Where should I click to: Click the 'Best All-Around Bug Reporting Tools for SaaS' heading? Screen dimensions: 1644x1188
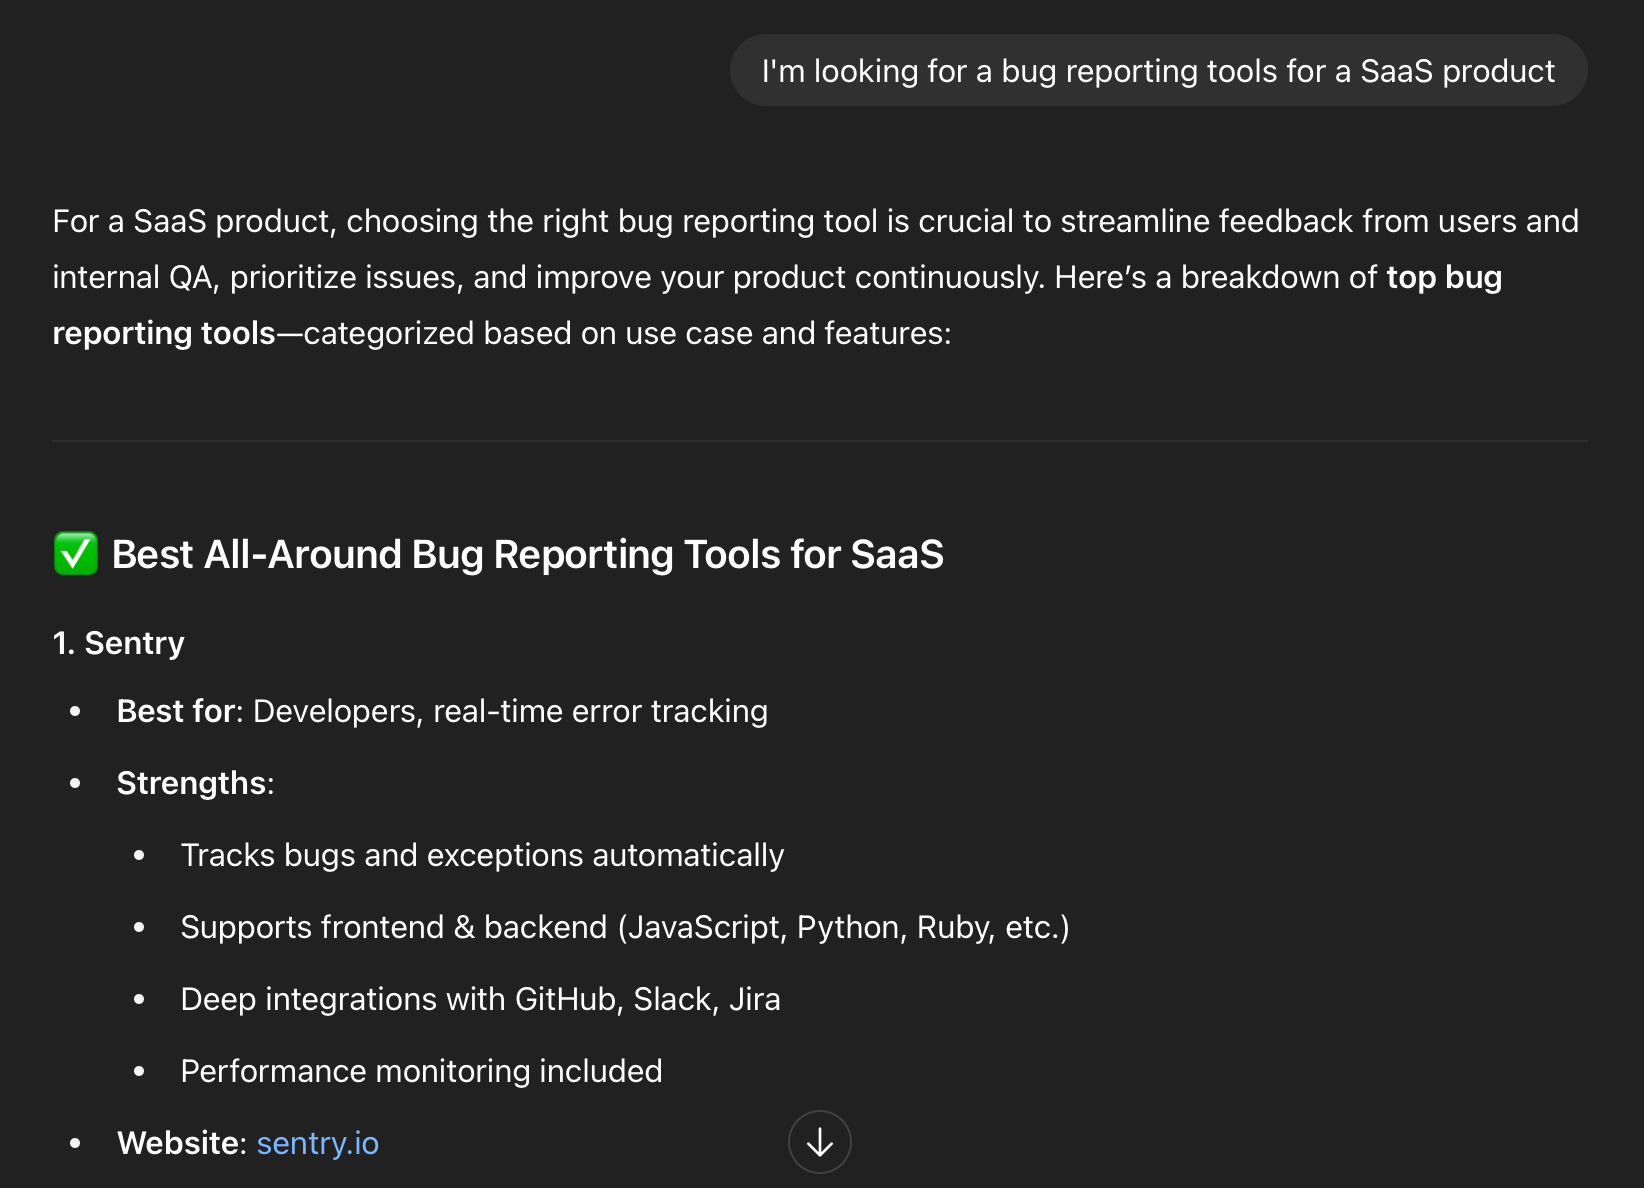(528, 555)
